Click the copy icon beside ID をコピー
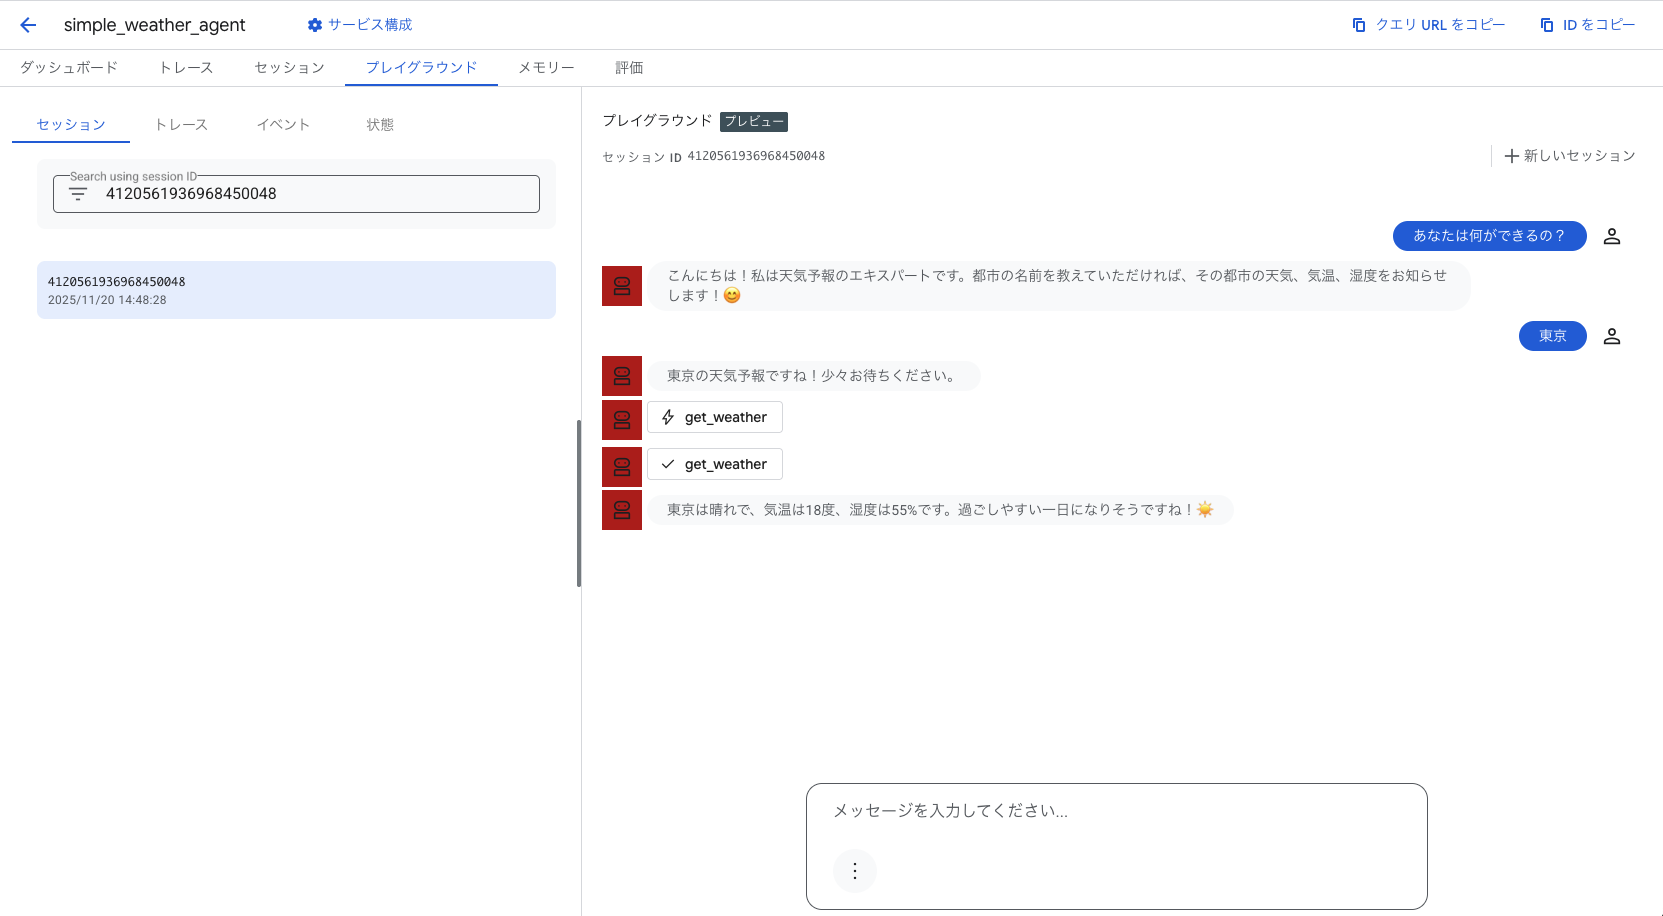Screen dimensions: 1663x916 tap(1547, 25)
